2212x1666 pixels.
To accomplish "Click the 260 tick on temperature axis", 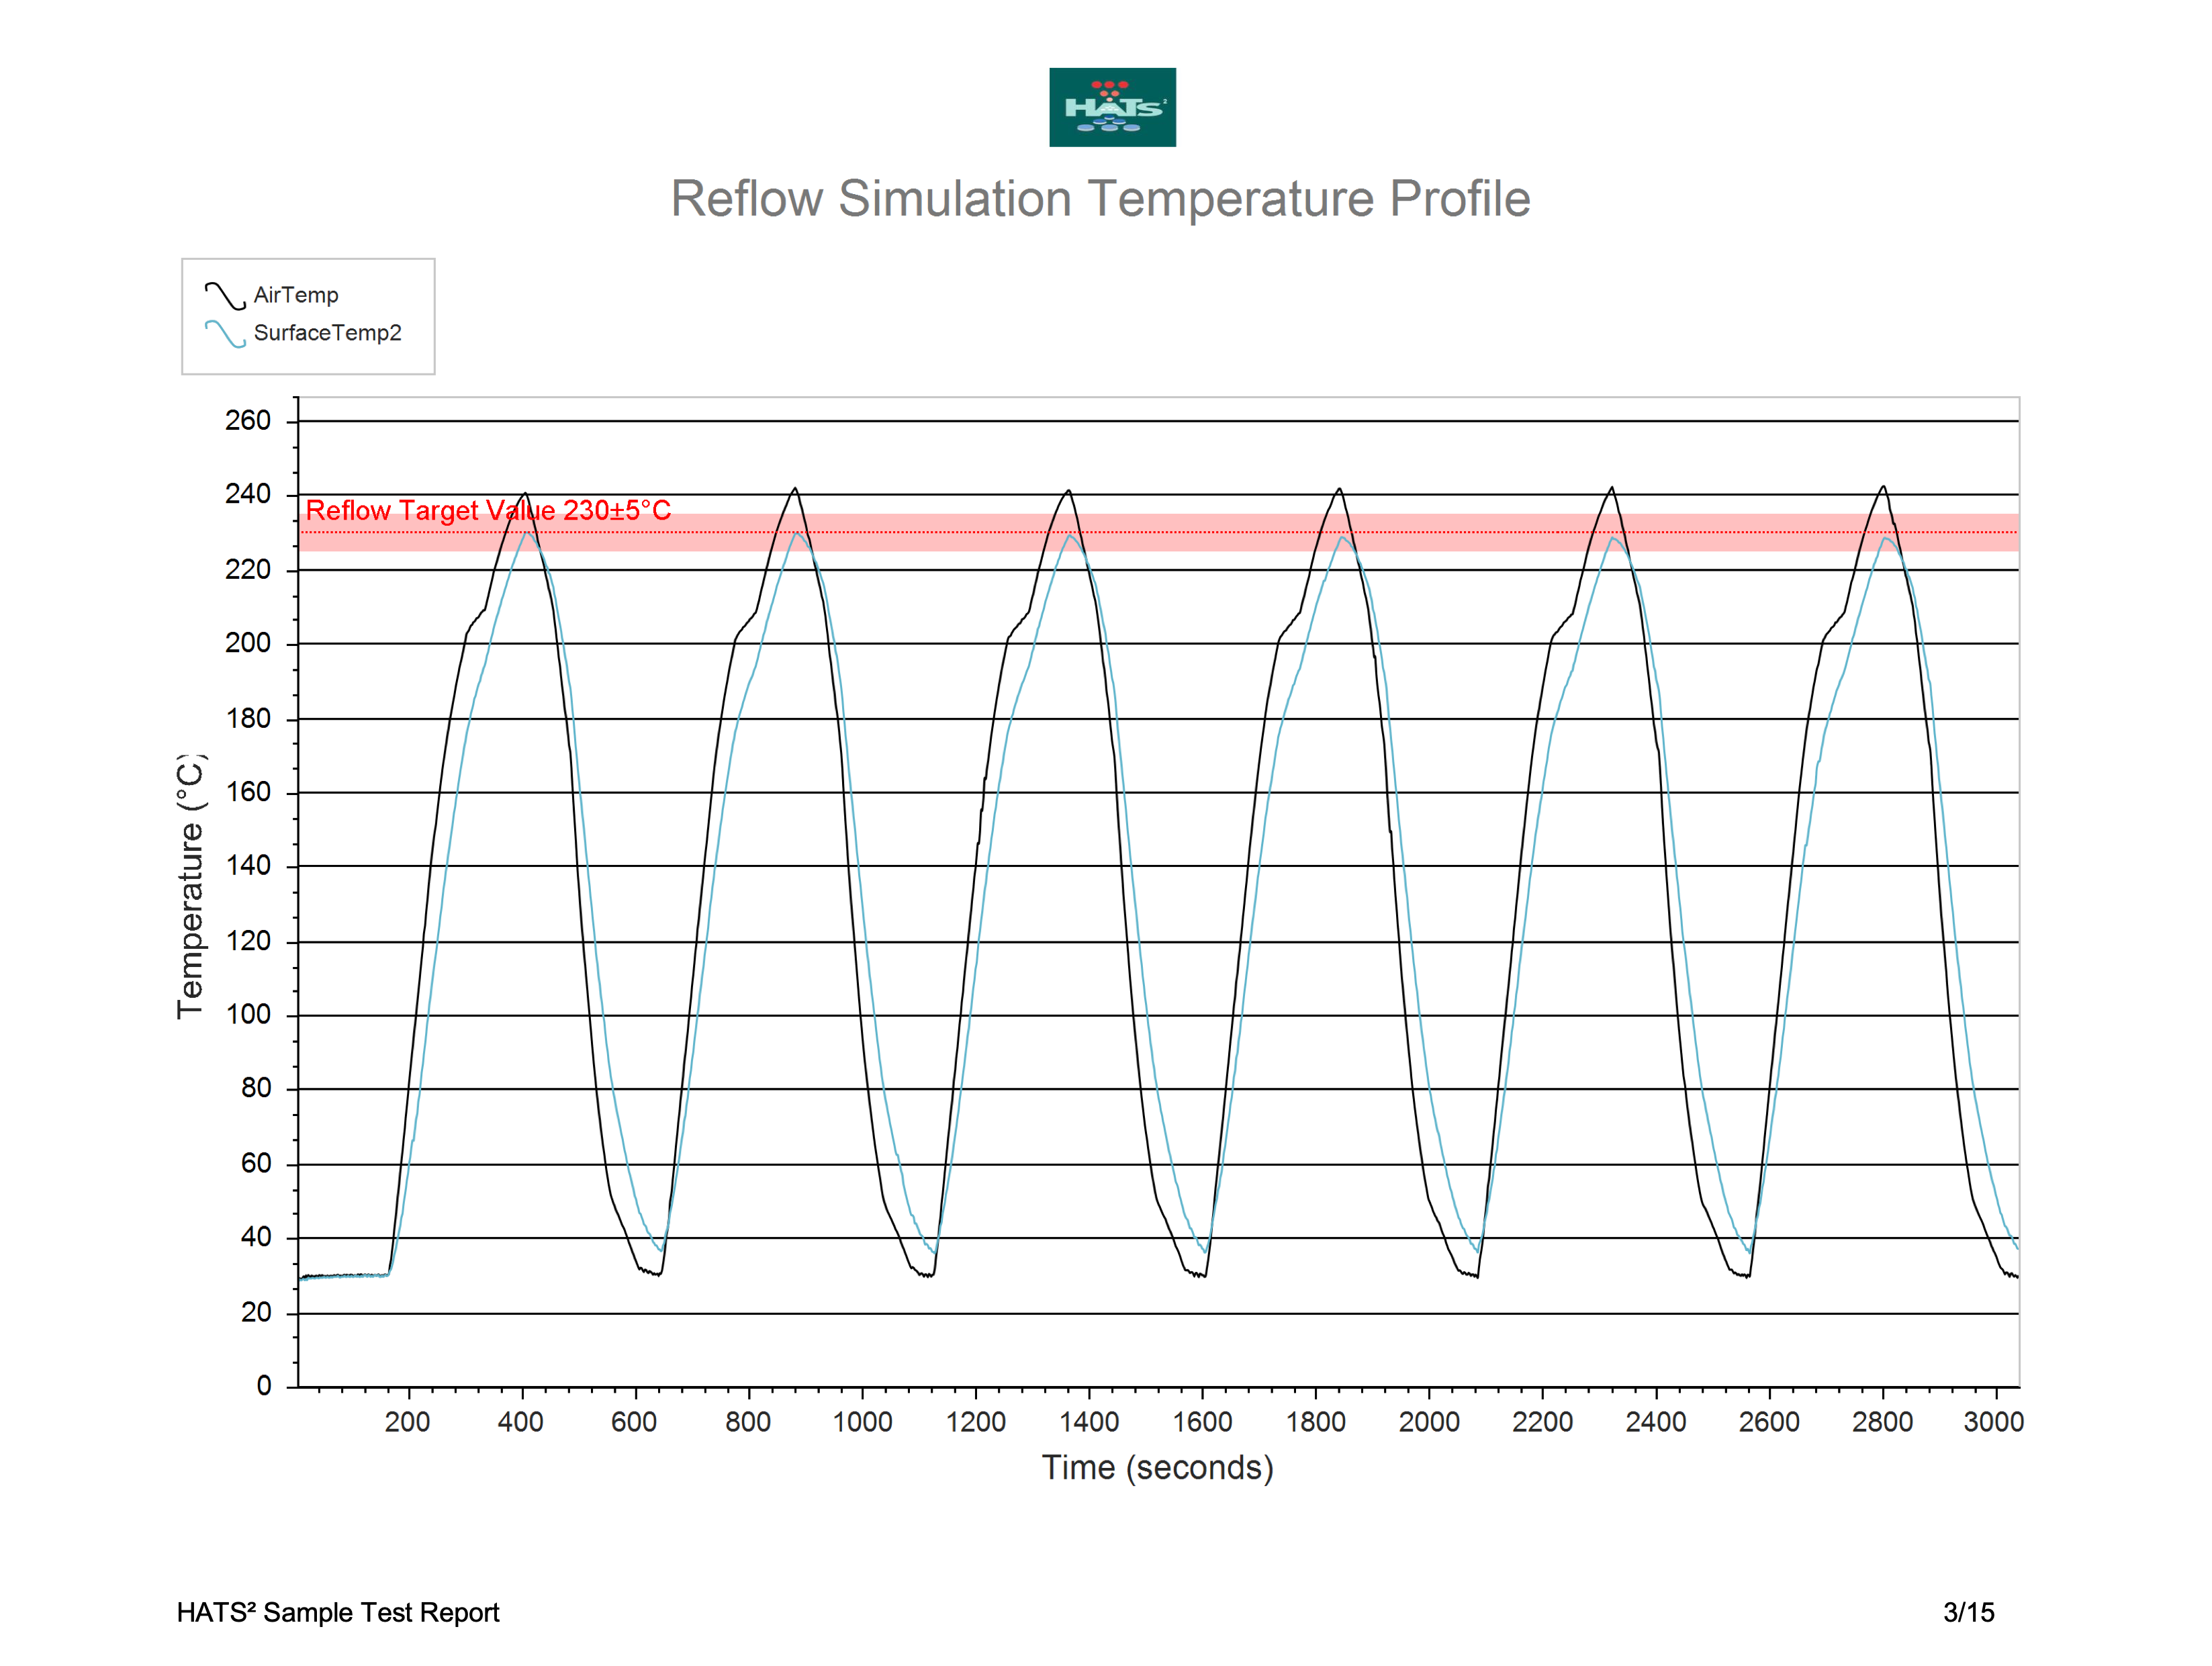I will point(247,420).
